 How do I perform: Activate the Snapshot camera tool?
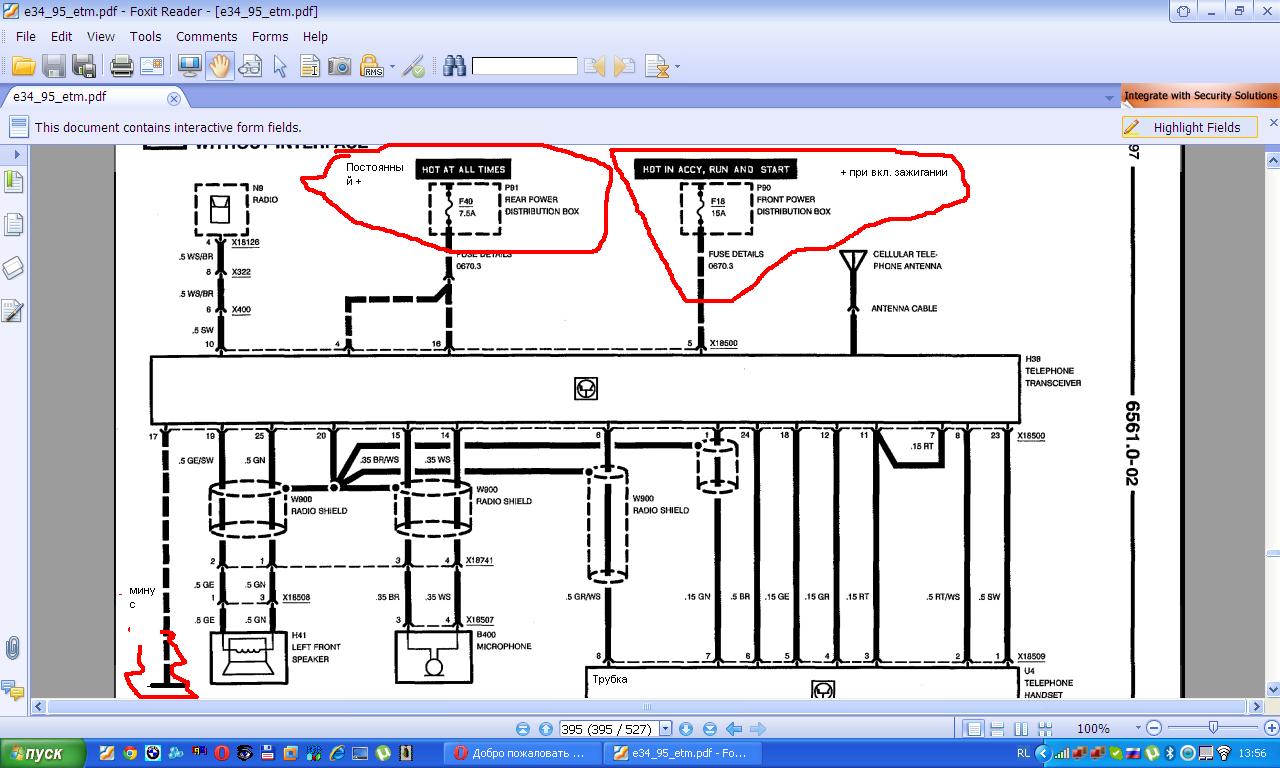340,67
